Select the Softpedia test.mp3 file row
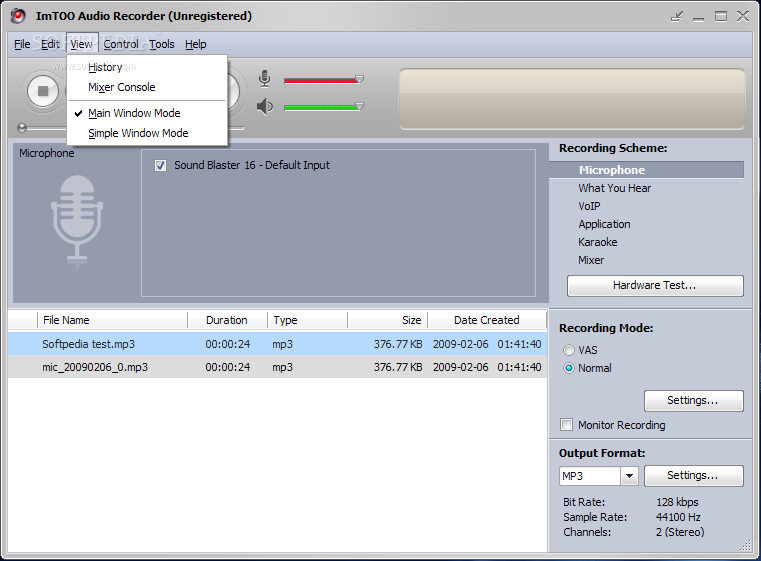The height and width of the screenshot is (561, 761). point(278,344)
